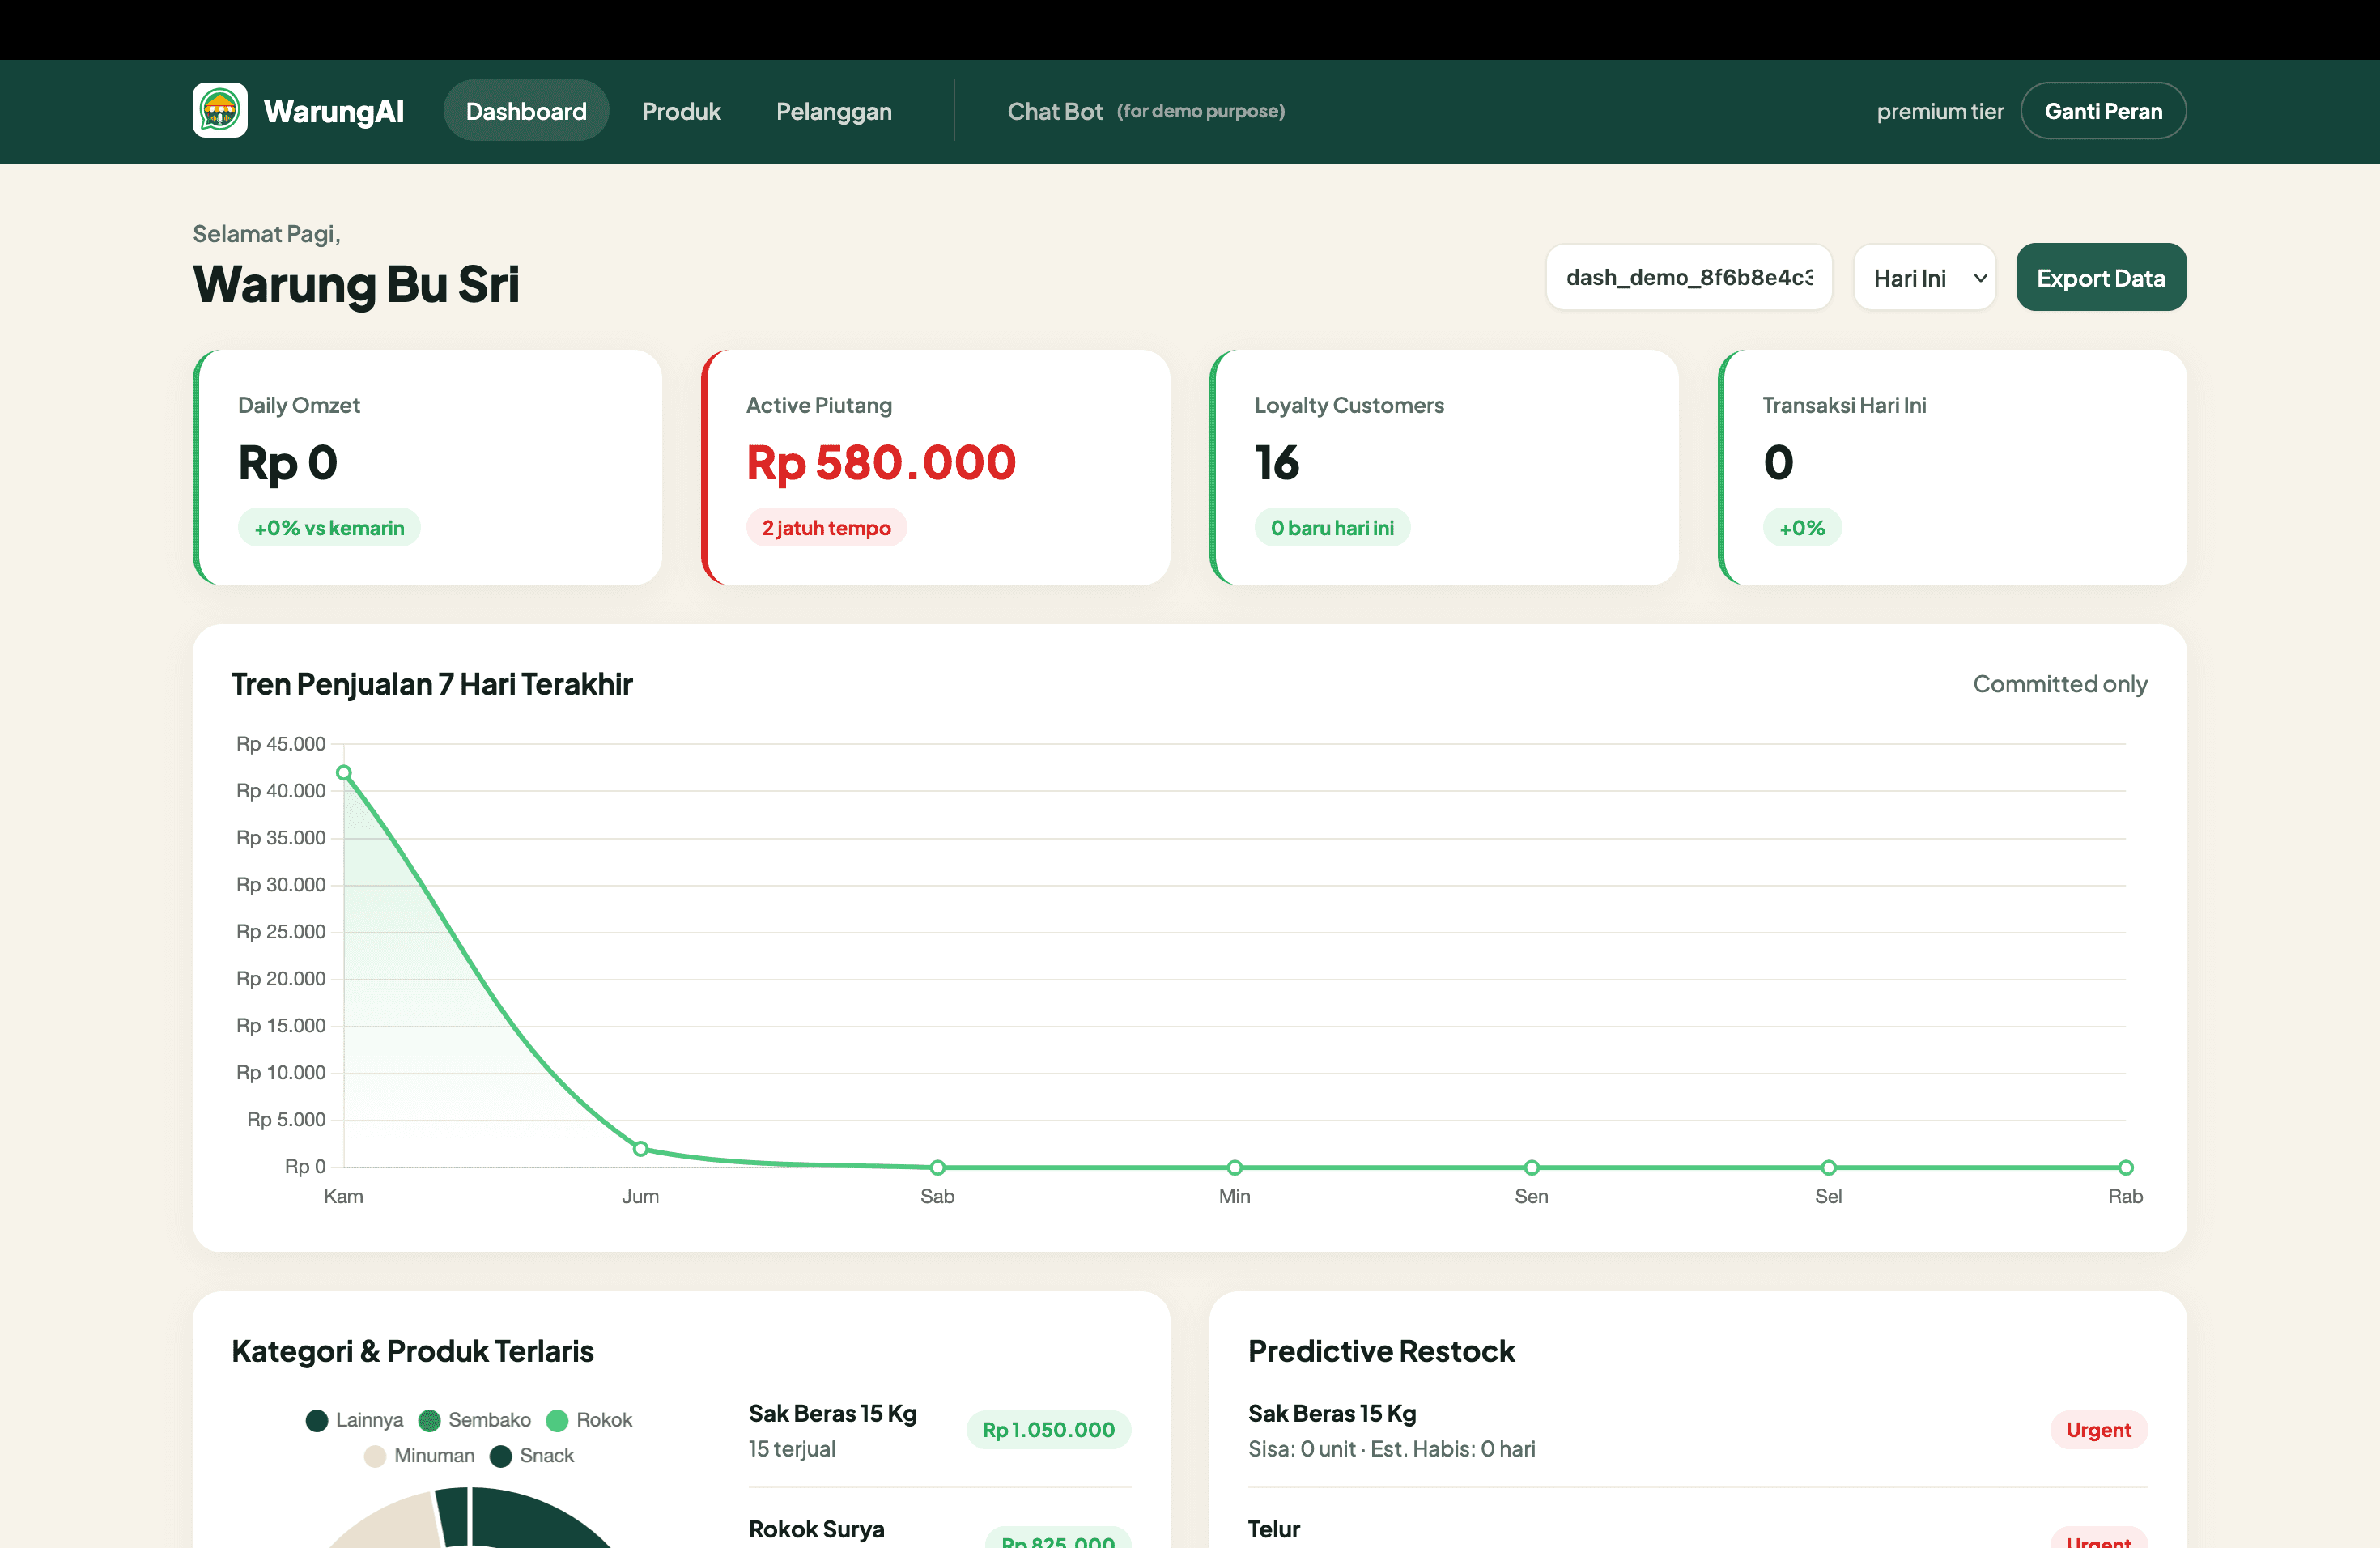The width and height of the screenshot is (2380, 1548).
Task: Click the Transaksi Hari Ini +0% badge
Action: pyautogui.click(x=1802, y=528)
